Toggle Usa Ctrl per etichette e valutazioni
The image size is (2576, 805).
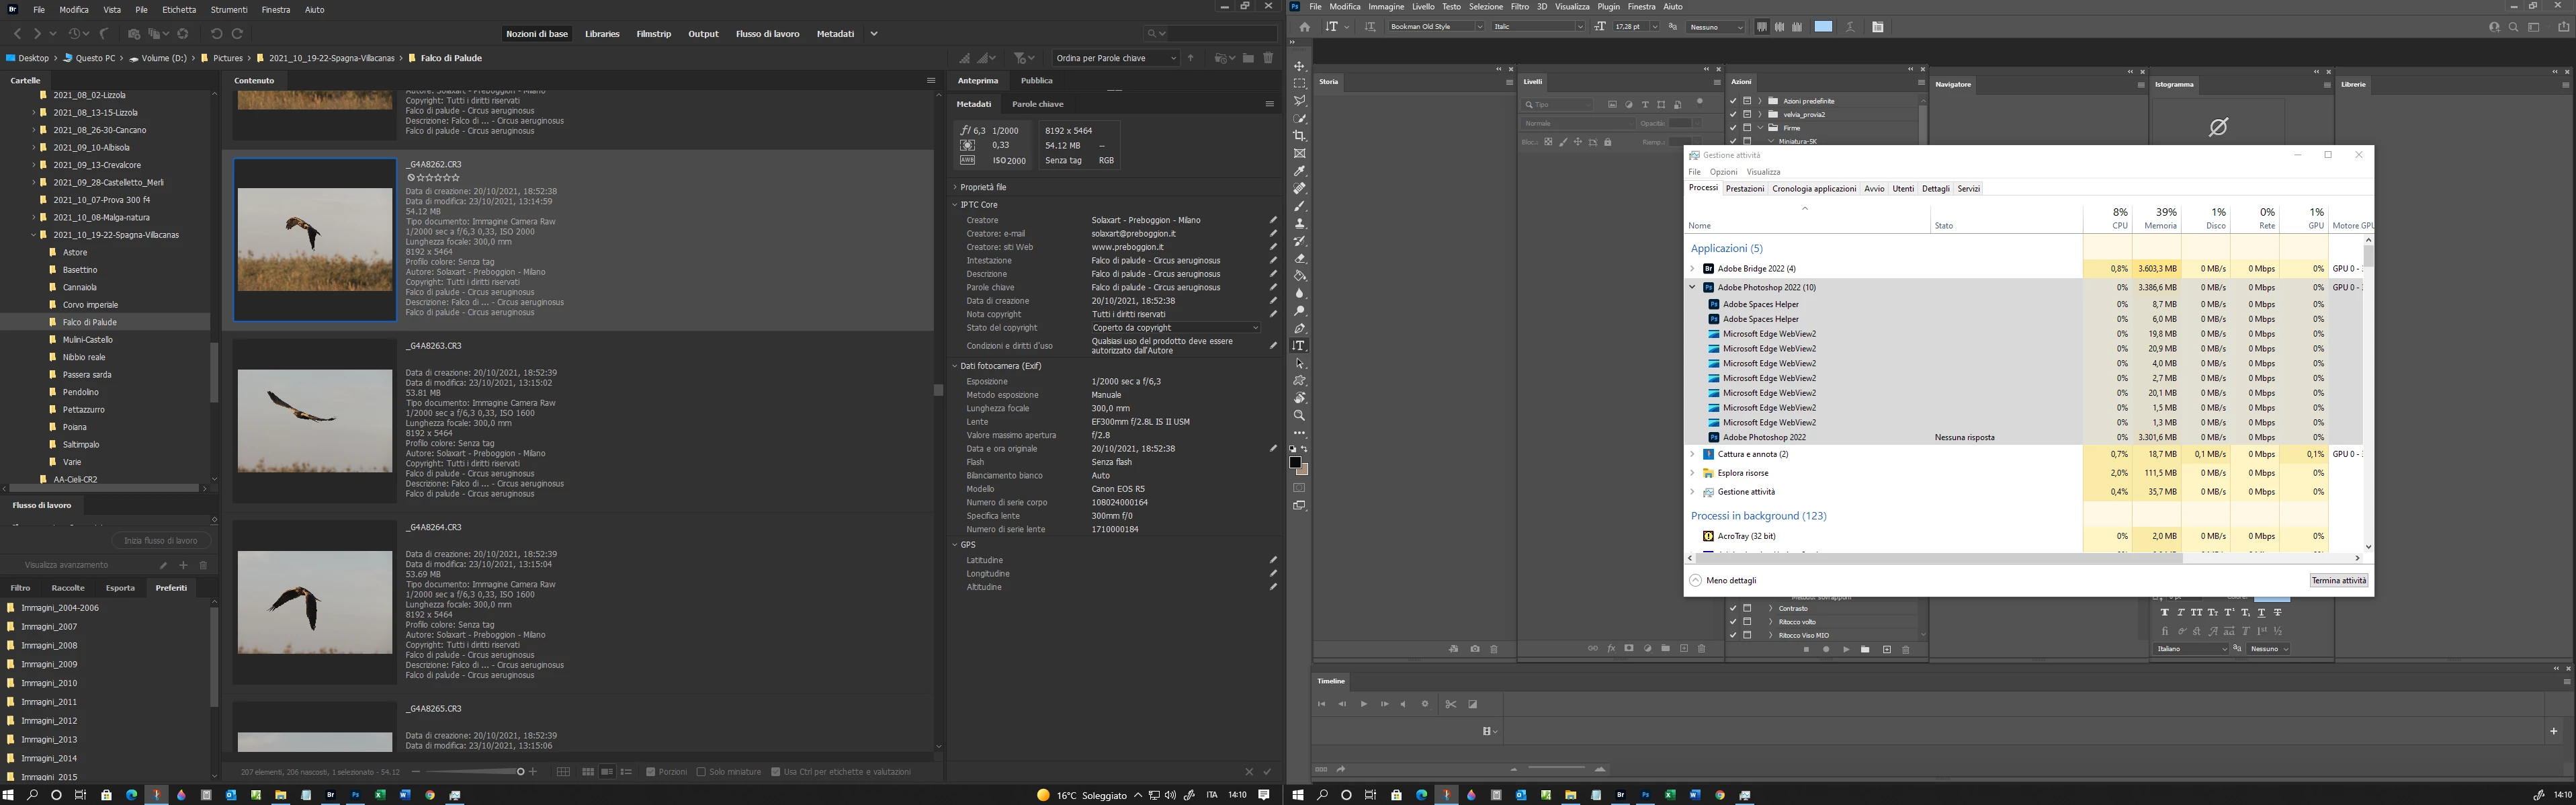click(x=776, y=772)
